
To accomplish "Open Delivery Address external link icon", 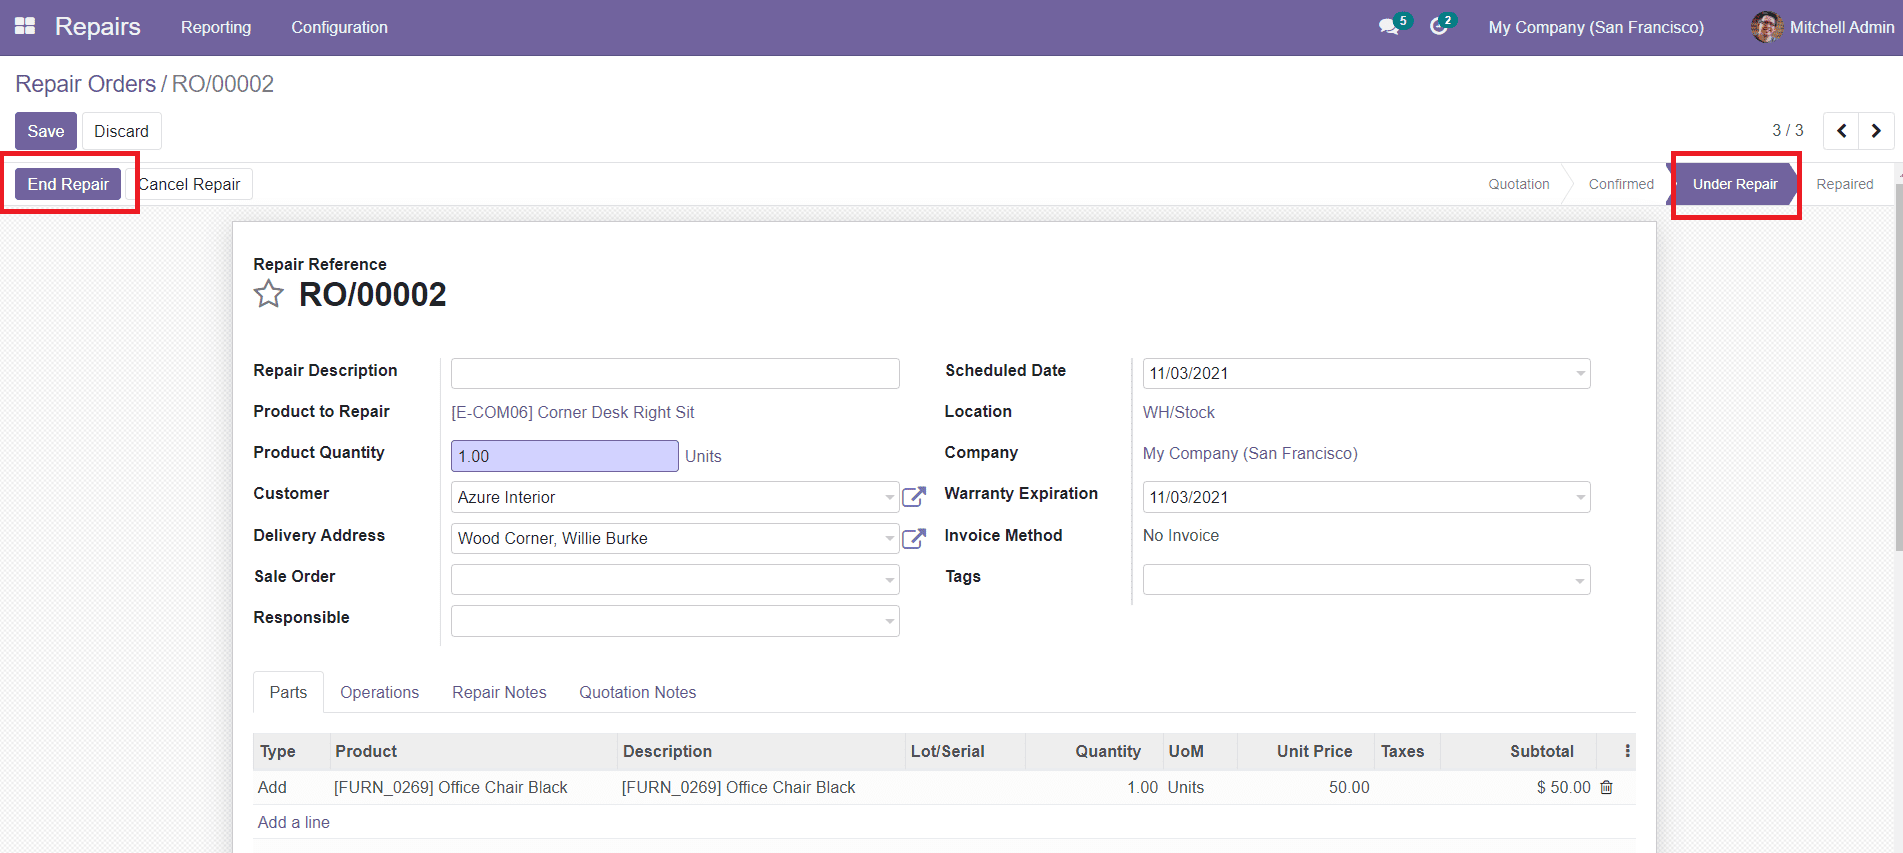I will 913,539.
